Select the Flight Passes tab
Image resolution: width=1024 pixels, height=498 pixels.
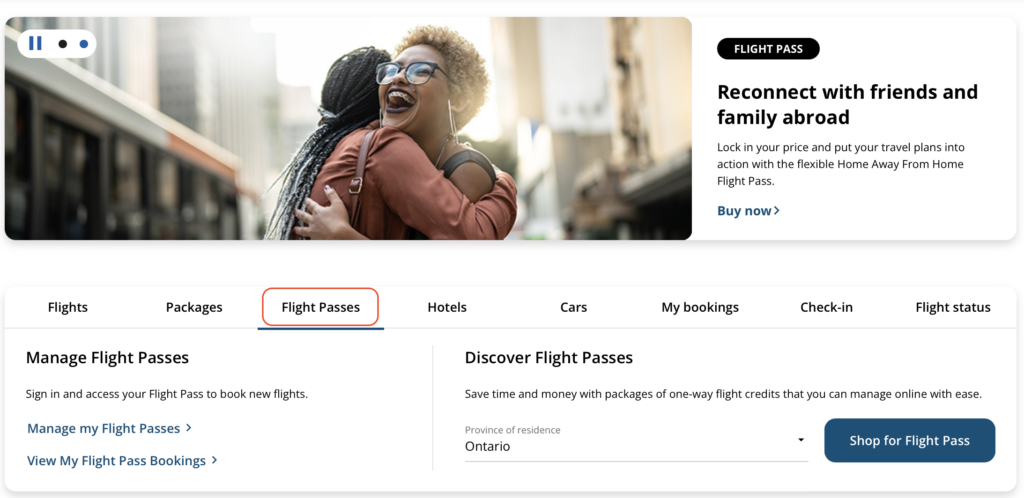[320, 307]
